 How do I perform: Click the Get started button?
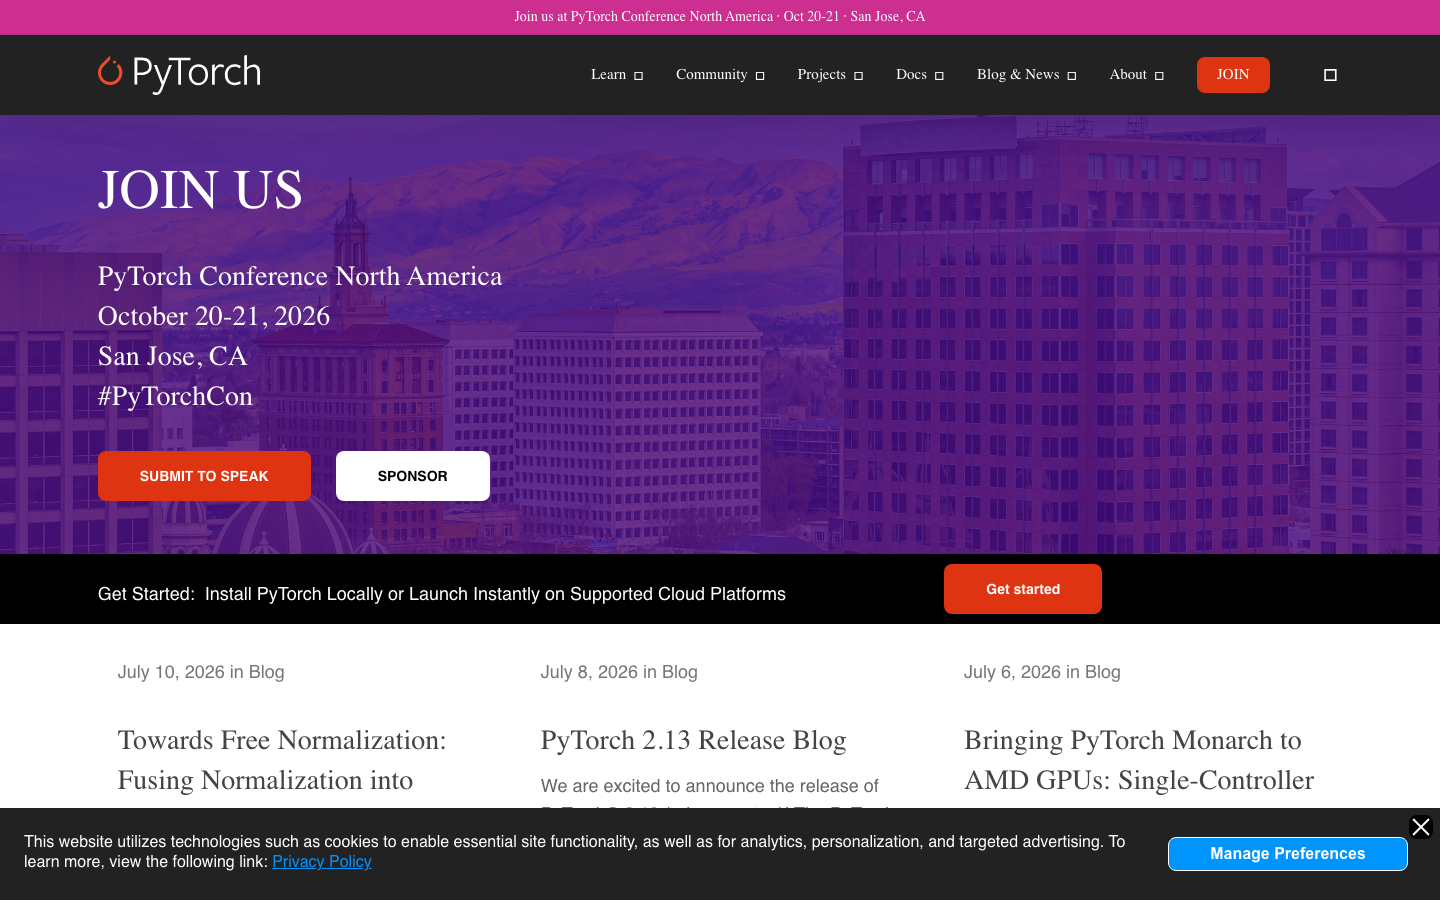(x=1023, y=589)
